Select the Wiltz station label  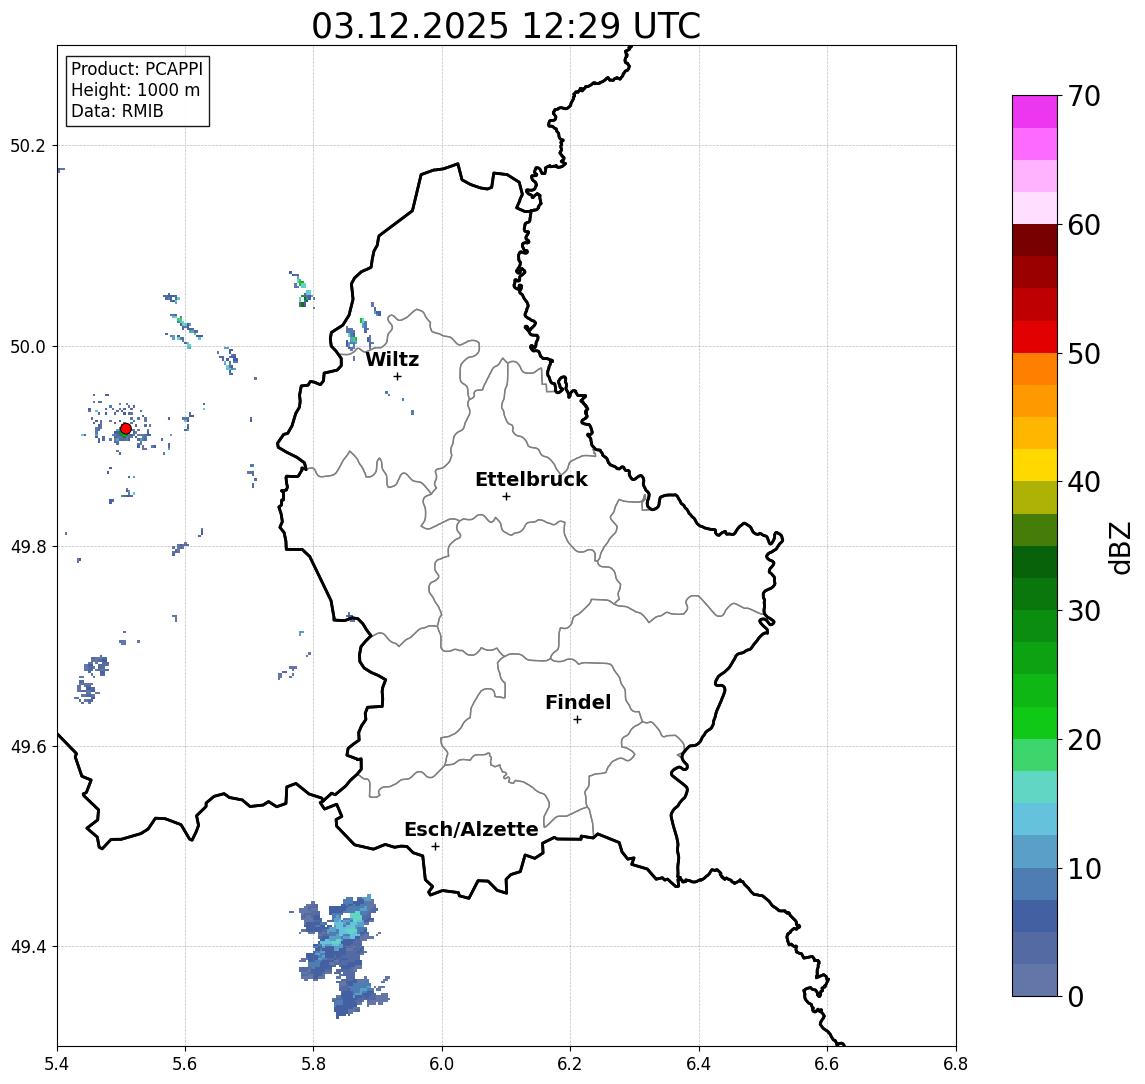pyautogui.click(x=392, y=359)
